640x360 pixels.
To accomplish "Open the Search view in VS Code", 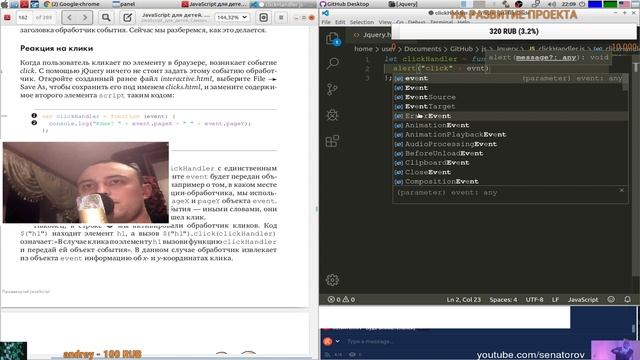I will point(333,63).
